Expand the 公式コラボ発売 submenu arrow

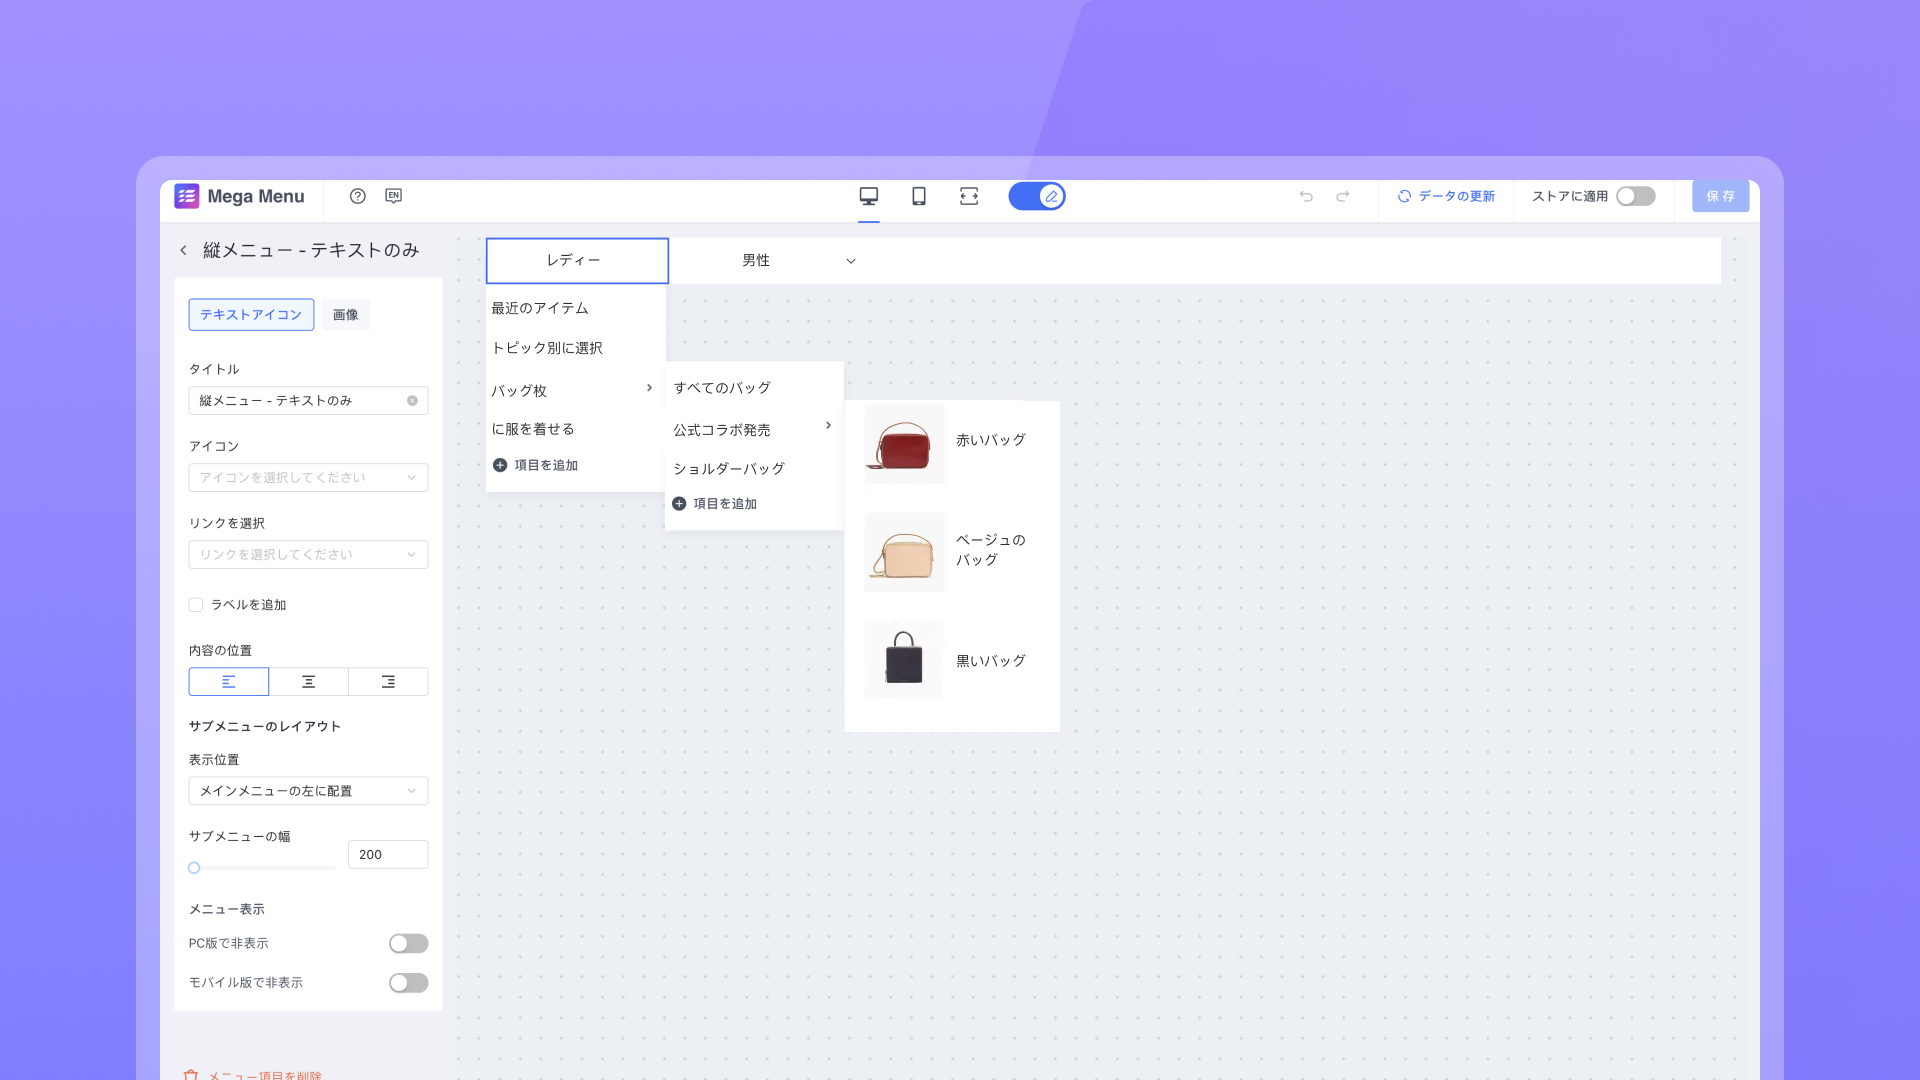pyautogui.click(x=828, y=426)
